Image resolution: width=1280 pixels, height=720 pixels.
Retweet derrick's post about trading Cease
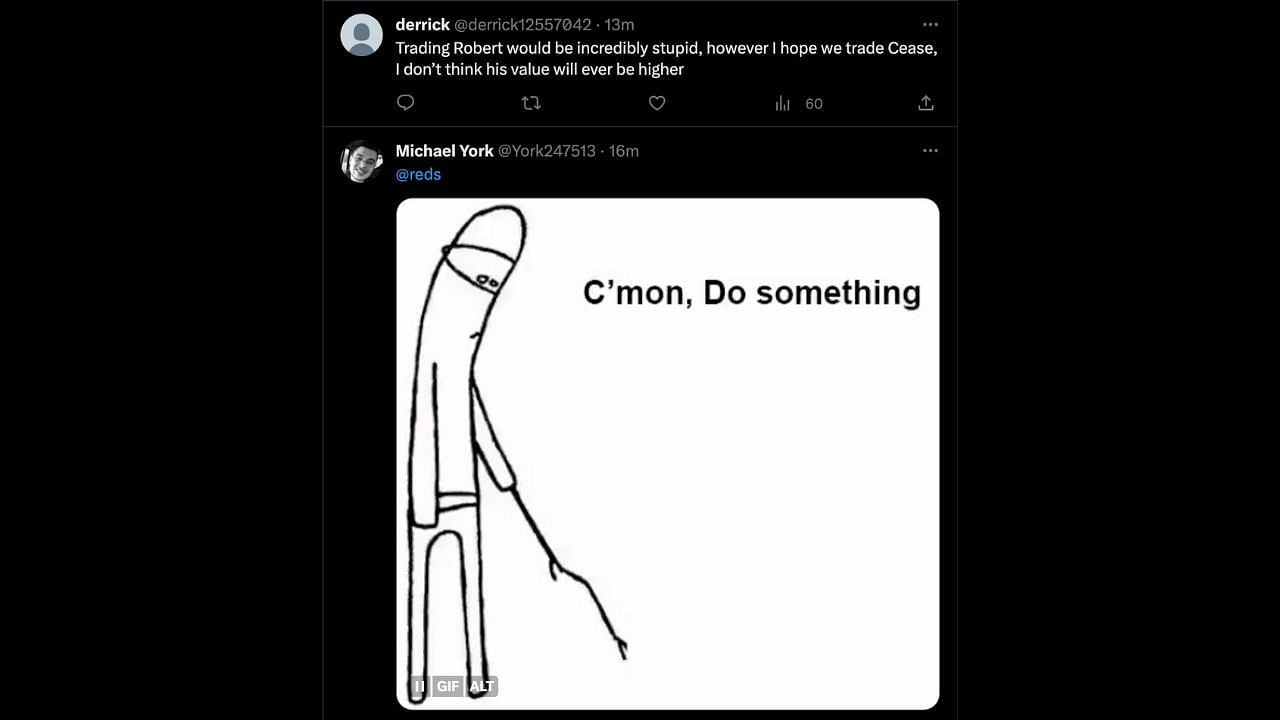531,103
